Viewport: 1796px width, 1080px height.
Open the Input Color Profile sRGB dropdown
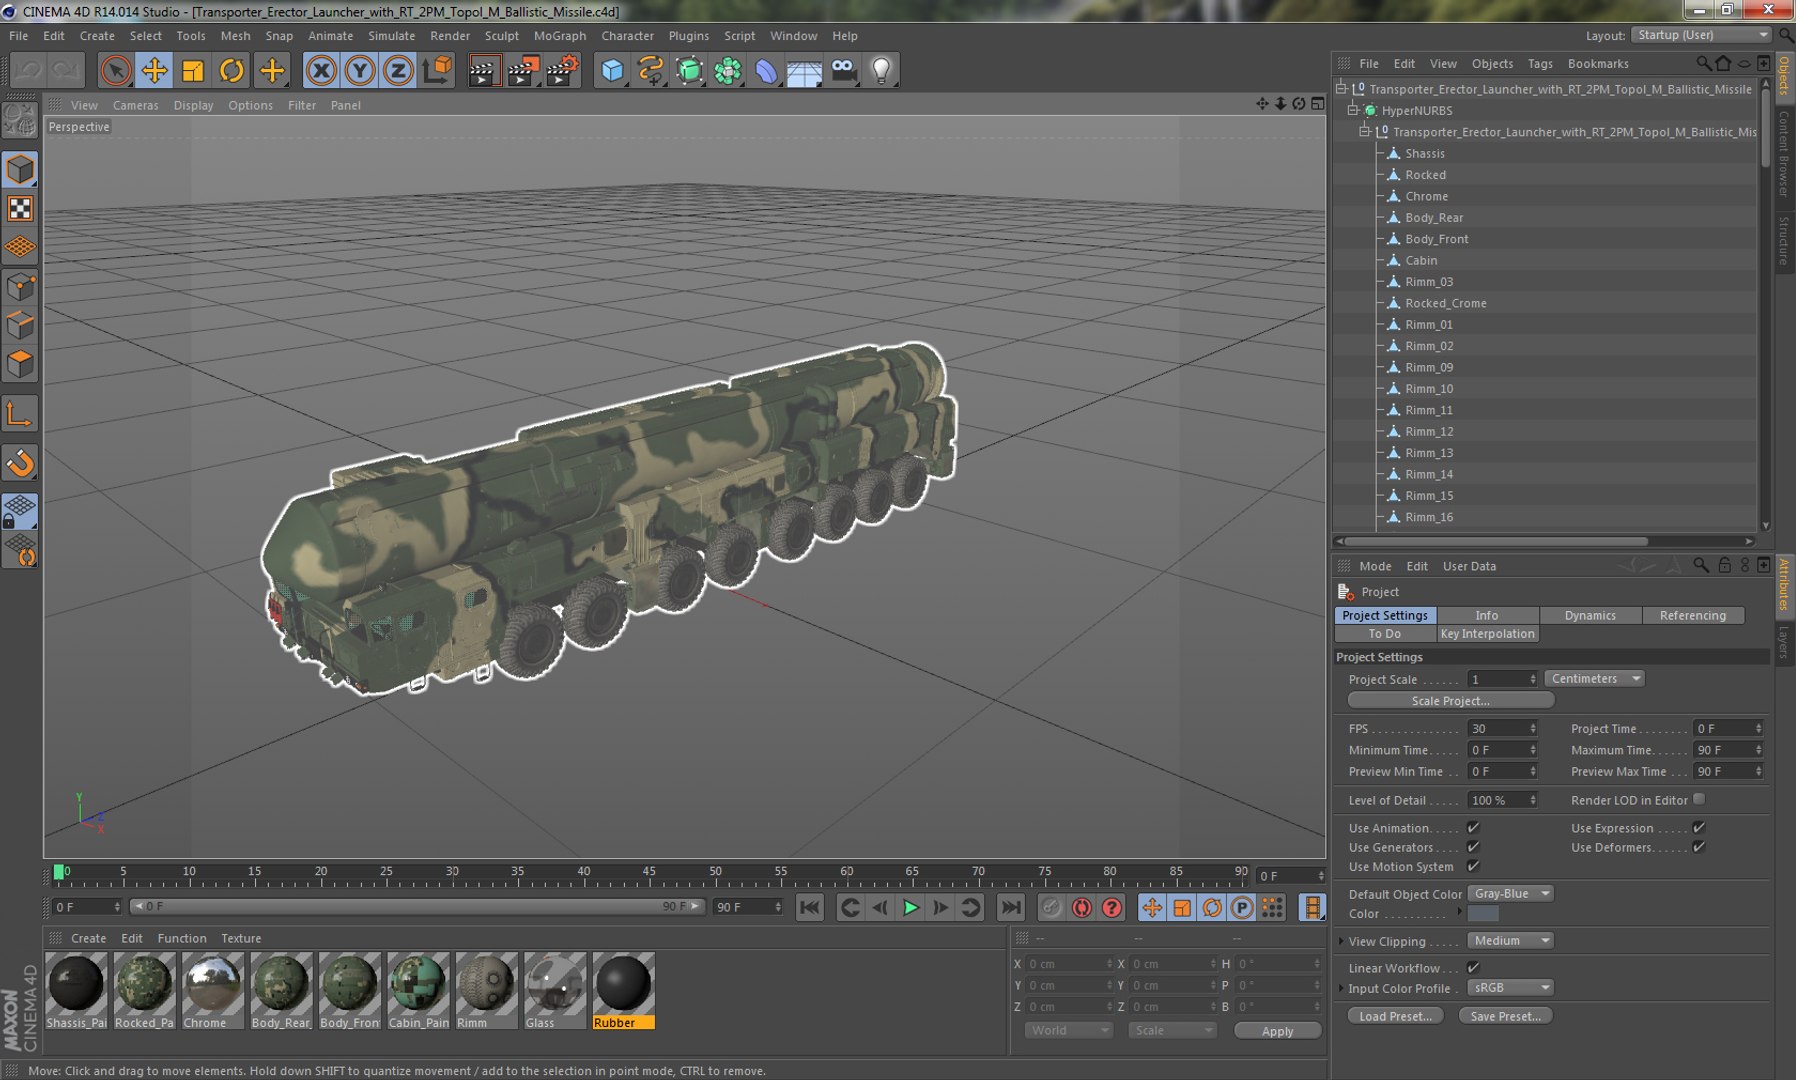[1510, 987]
